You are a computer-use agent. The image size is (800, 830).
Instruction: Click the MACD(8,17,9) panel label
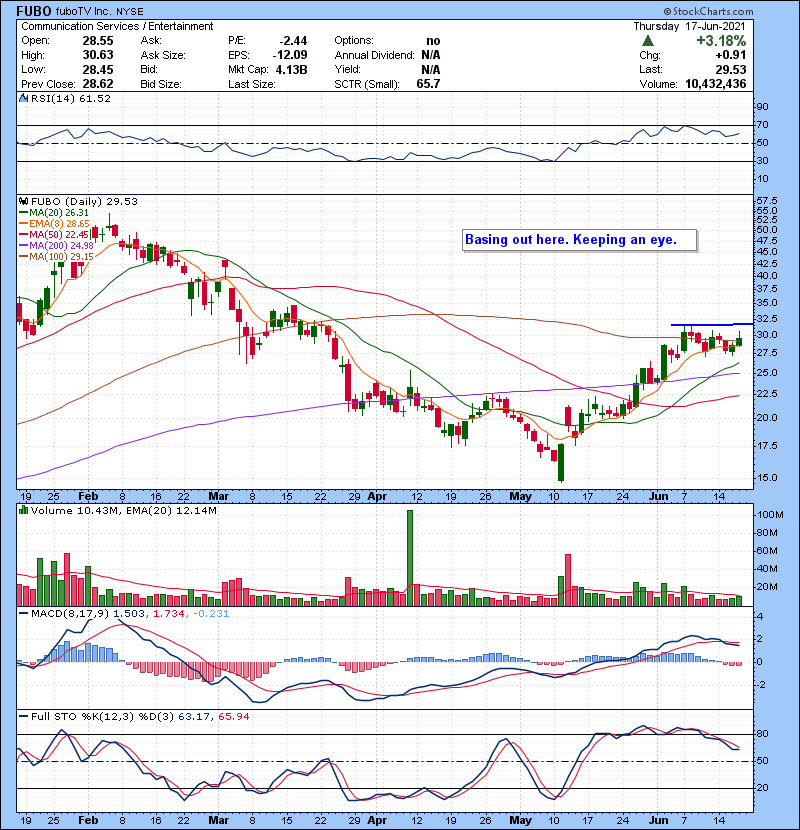click(x=70, y=614)
